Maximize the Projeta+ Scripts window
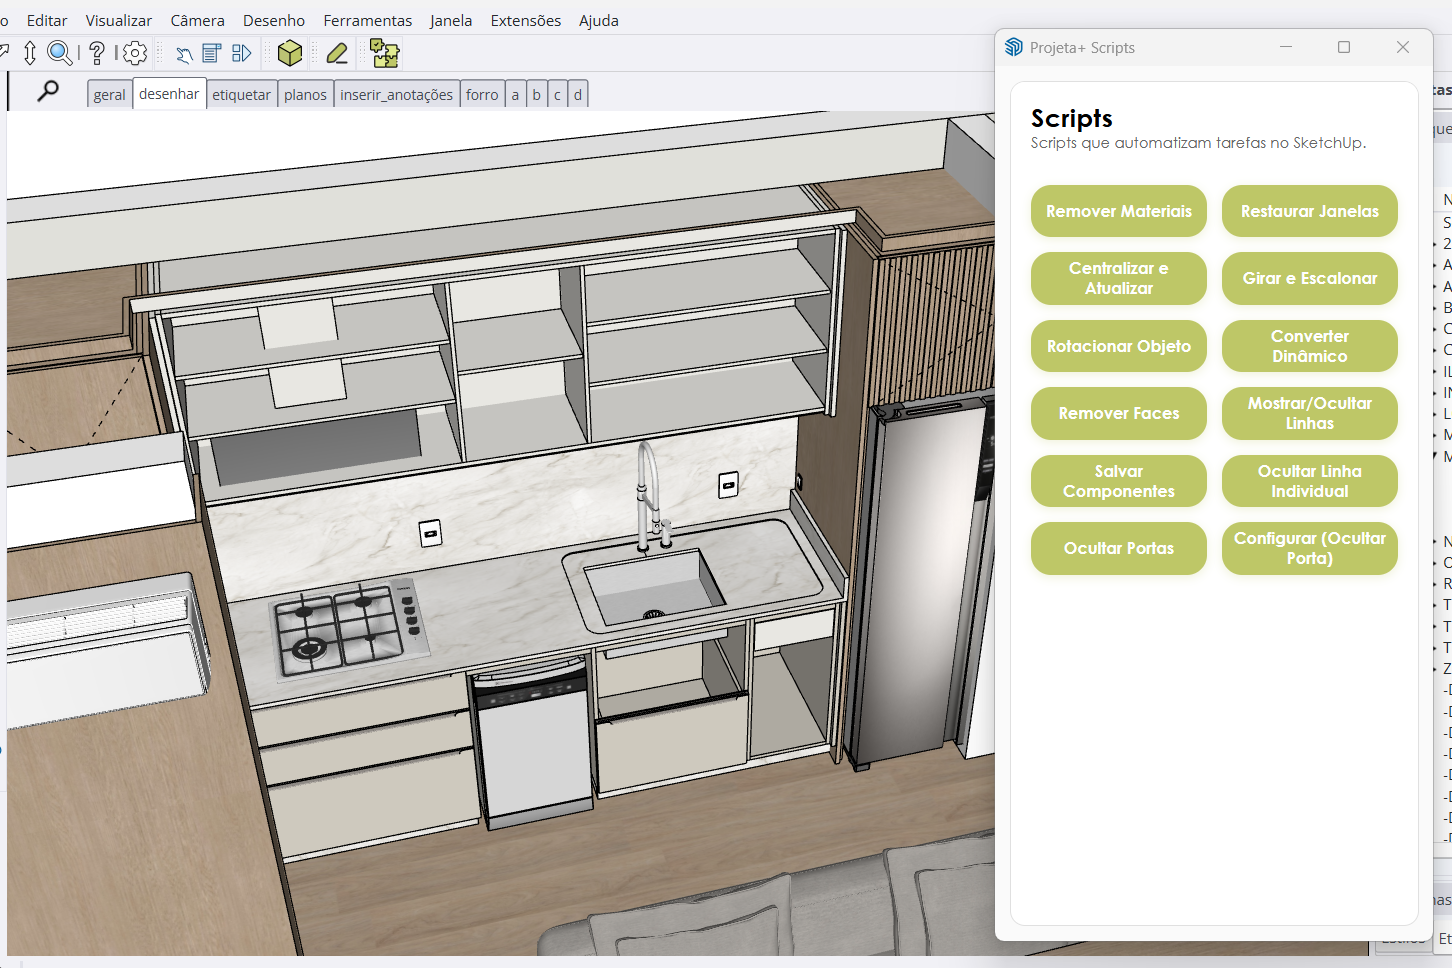 1344,47
